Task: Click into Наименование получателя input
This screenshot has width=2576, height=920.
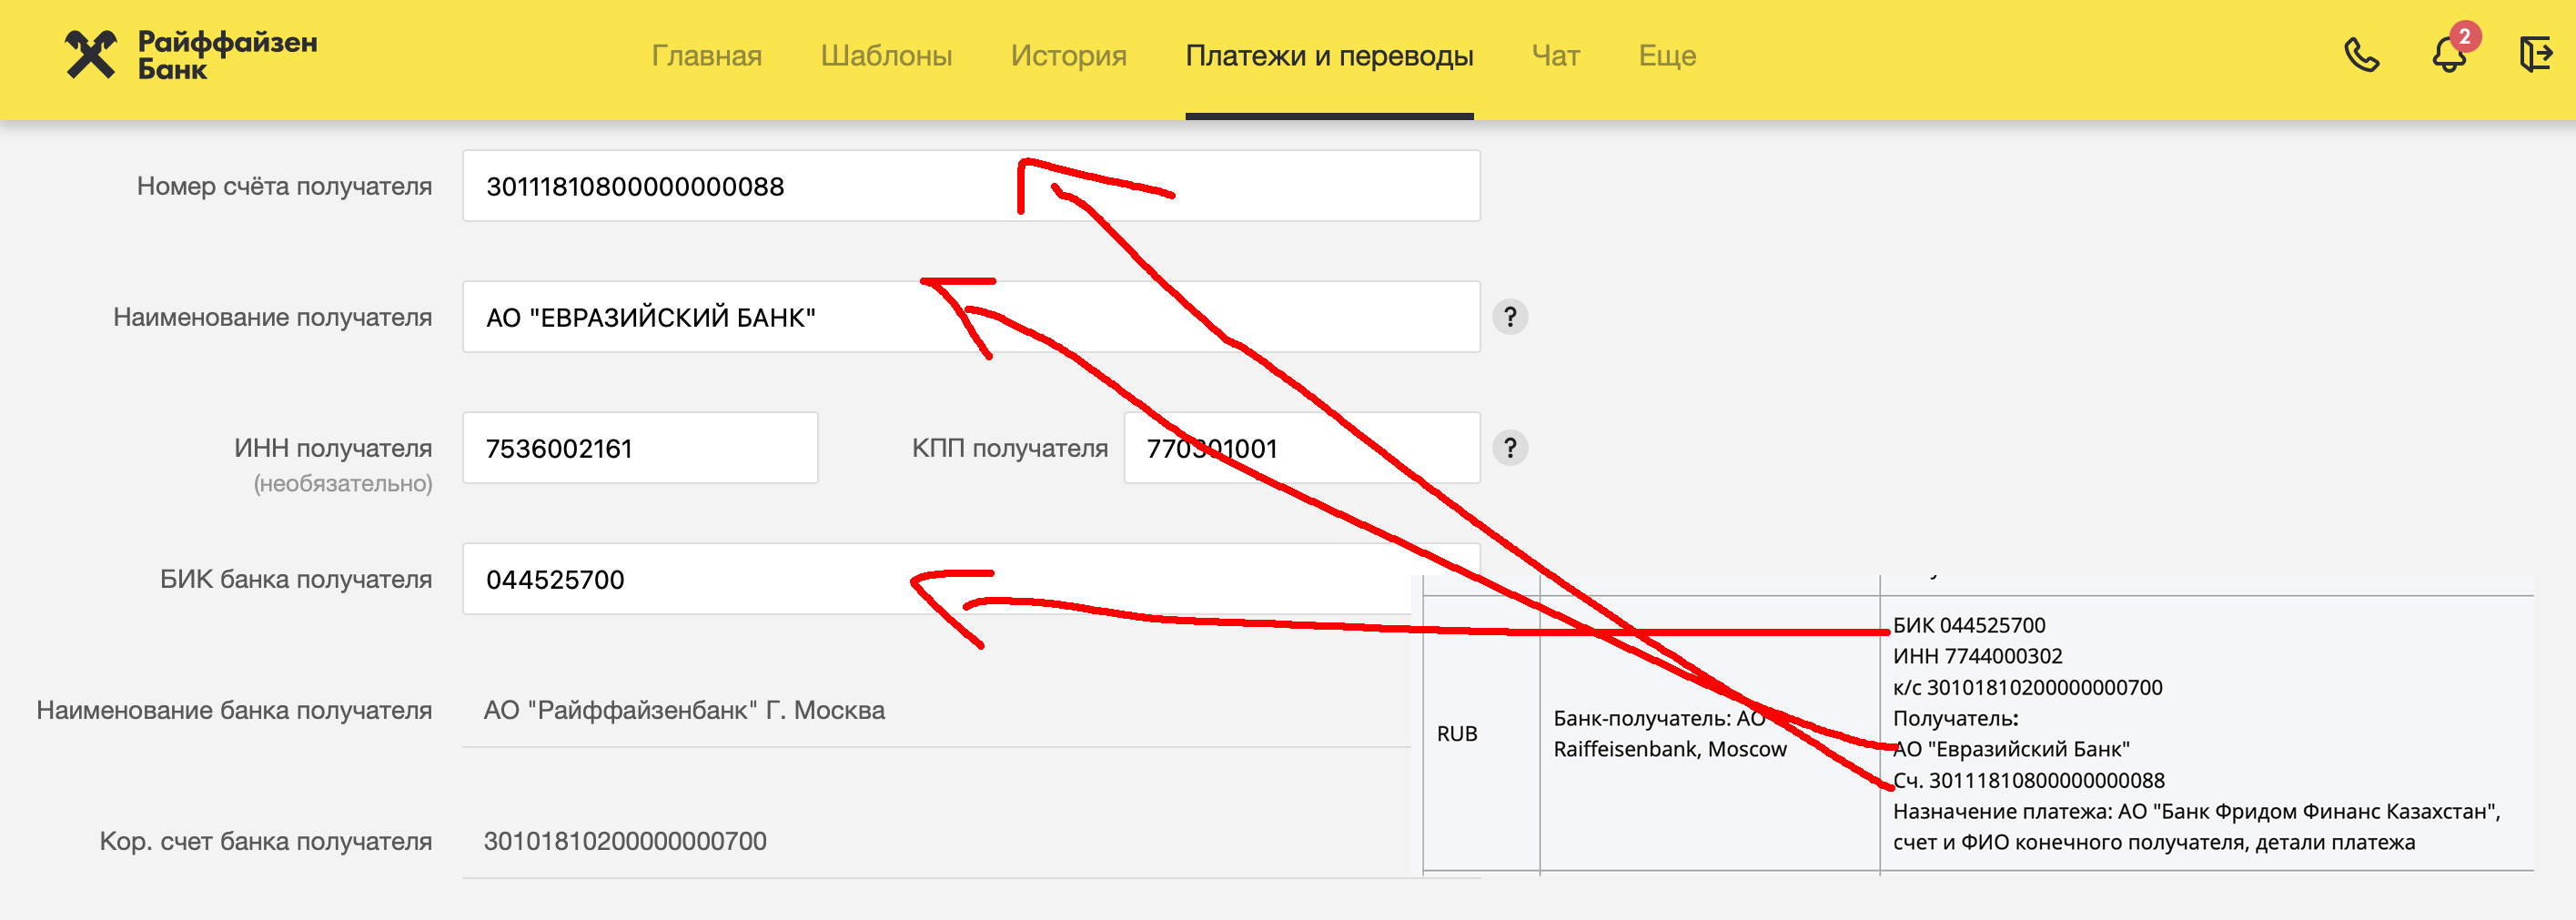Action: (971, 317)
